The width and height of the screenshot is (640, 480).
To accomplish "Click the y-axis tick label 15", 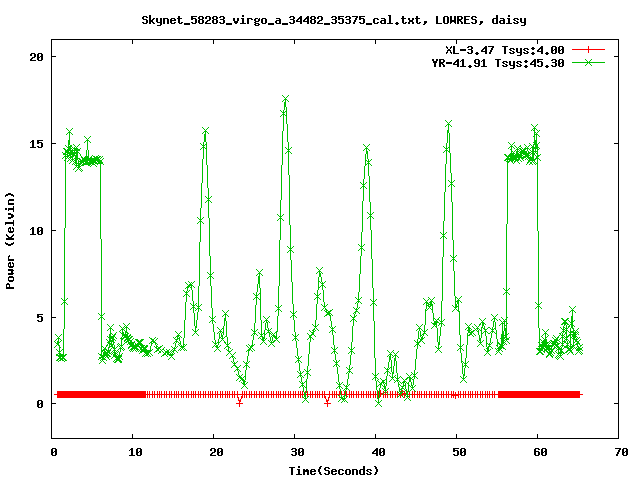I will click(x=36, y=144).
